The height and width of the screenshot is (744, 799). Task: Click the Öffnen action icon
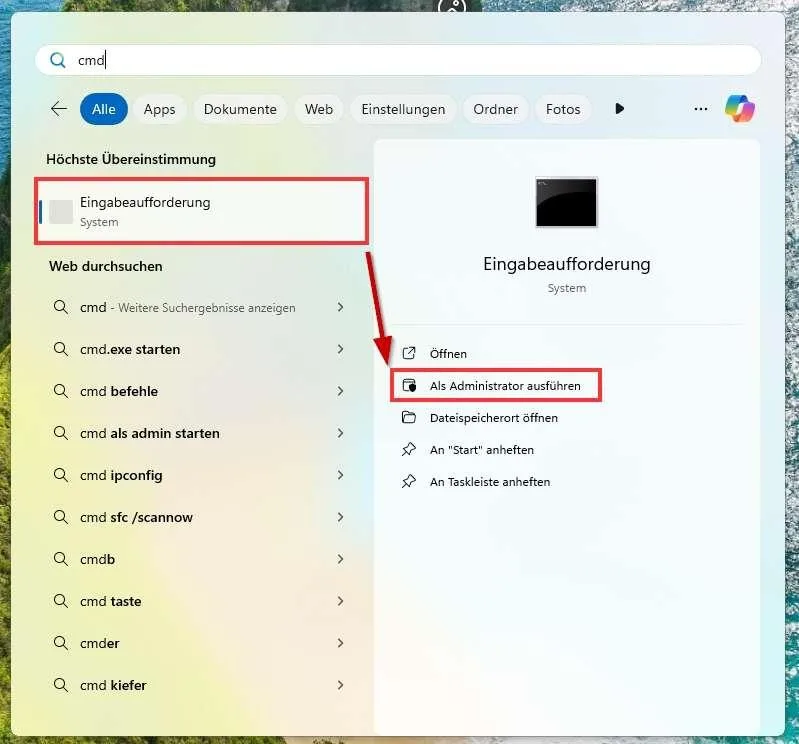click(x=408, y=354)
